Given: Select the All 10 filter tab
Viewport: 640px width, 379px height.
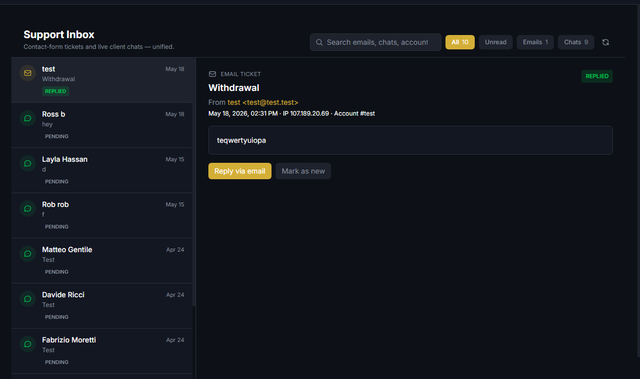Looking at the screenshot, I should [460, 42].
